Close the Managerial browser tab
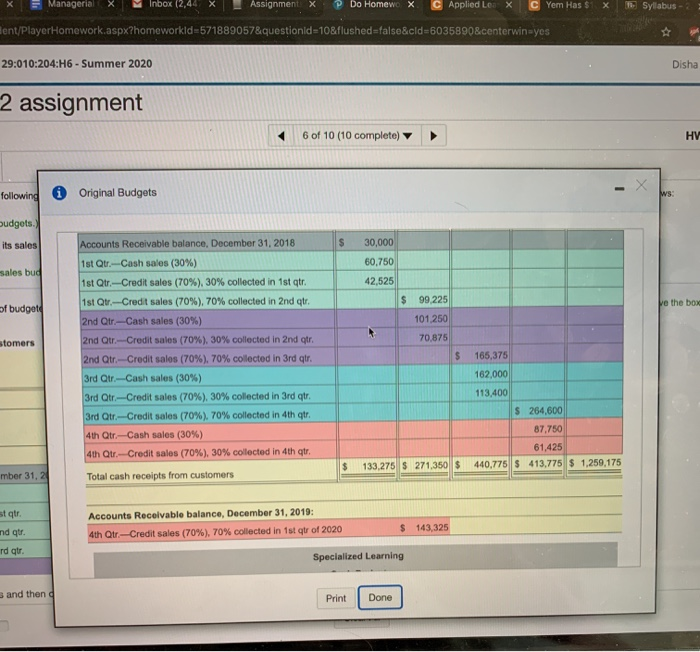Screen dimensions: 700x652 pyautogui.click(x=111, y=4)
